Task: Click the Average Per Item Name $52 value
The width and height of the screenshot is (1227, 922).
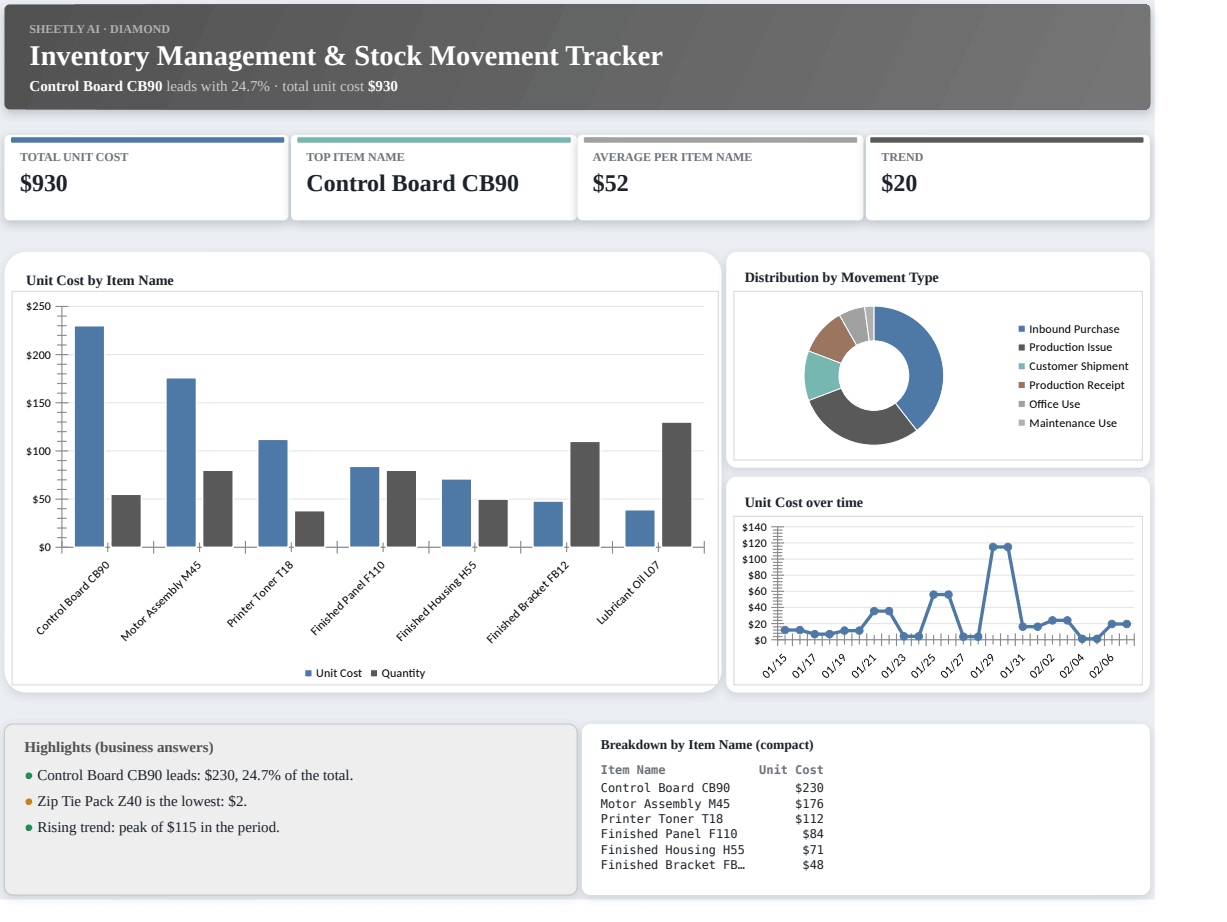Action: click(x=610, y=184)
